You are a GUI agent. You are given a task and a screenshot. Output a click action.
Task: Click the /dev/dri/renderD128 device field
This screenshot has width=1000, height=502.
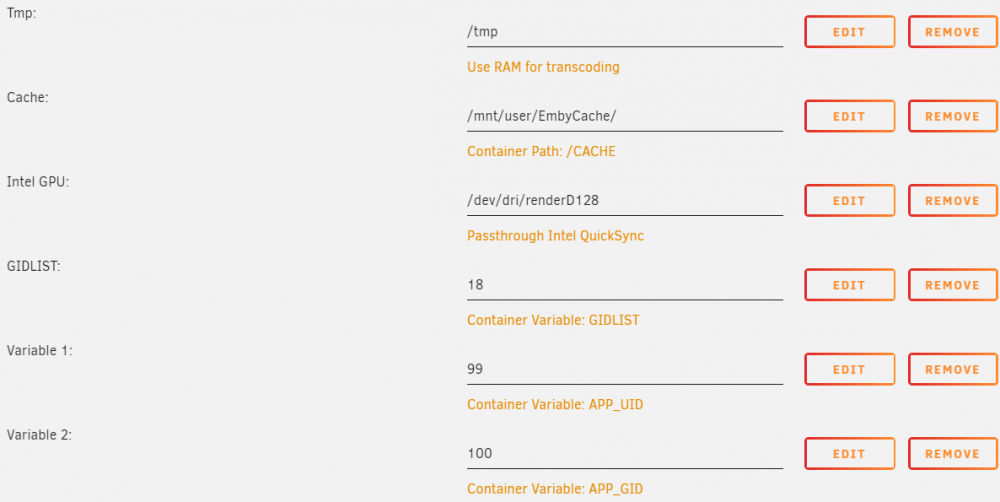click(x=625, y=200)
